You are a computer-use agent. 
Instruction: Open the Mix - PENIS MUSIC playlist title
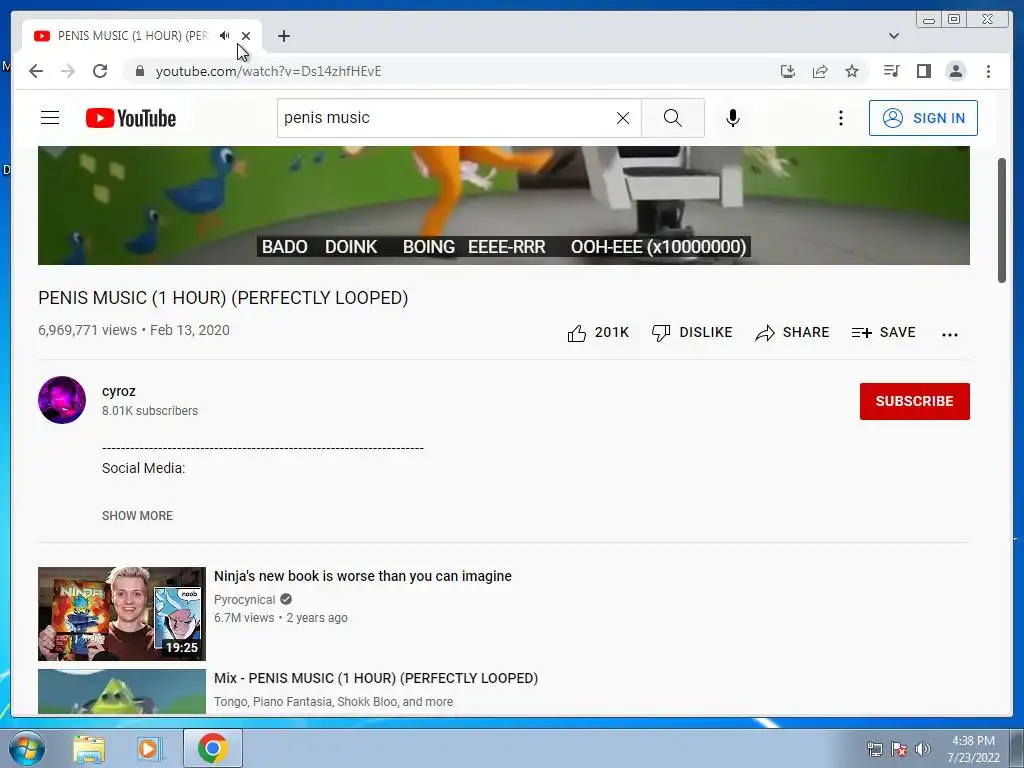[x=376, y=679]
